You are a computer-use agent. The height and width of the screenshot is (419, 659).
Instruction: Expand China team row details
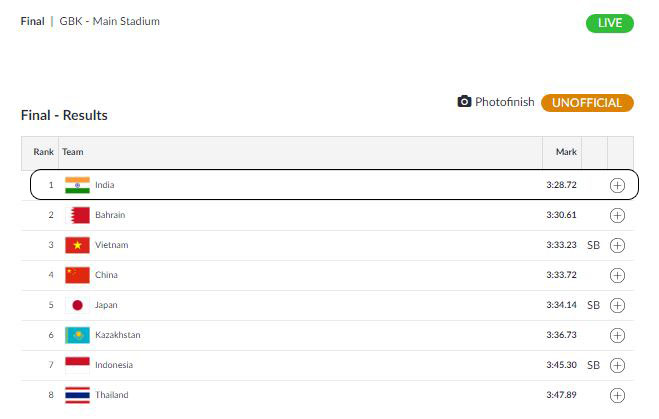pos(617,275)
